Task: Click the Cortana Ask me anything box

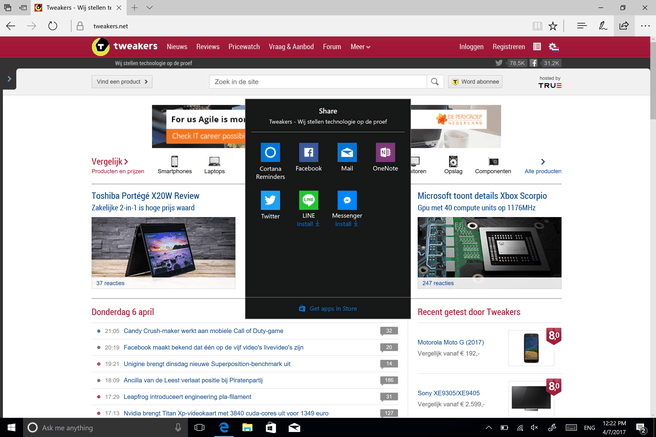Action: click(105, 427)
